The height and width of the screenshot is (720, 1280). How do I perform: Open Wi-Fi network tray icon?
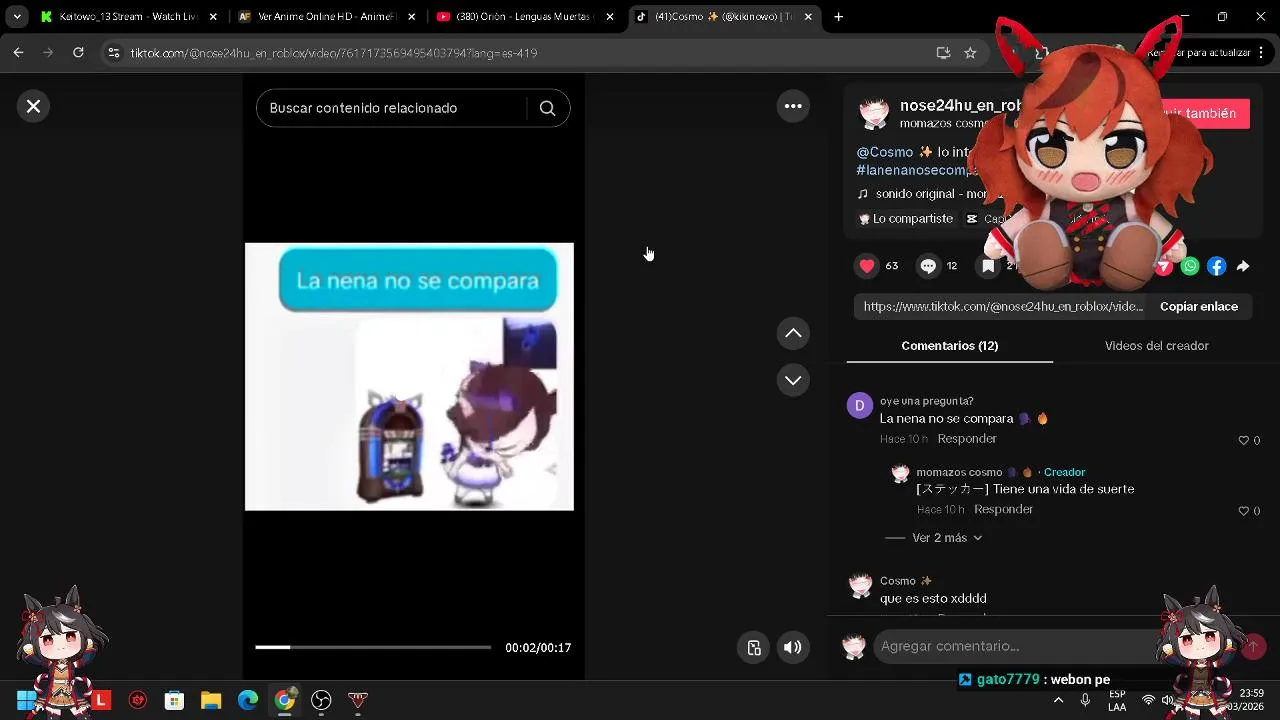point(1148,701)
